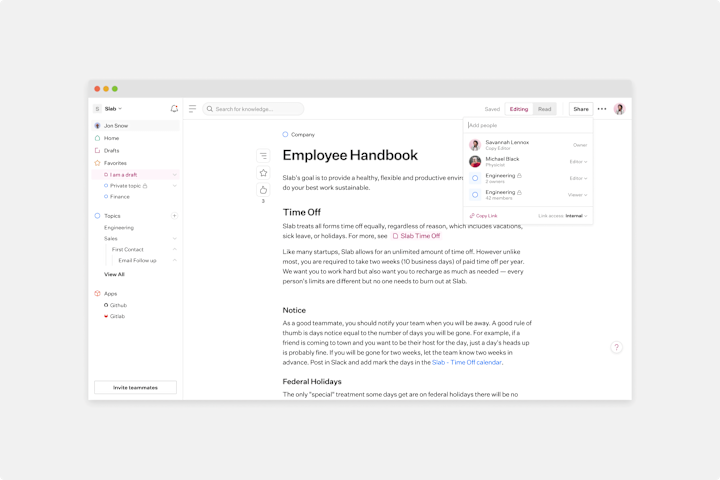Click Michael Black's avatar
Viewport: 720px width, 480px height.
click(475, 161)
